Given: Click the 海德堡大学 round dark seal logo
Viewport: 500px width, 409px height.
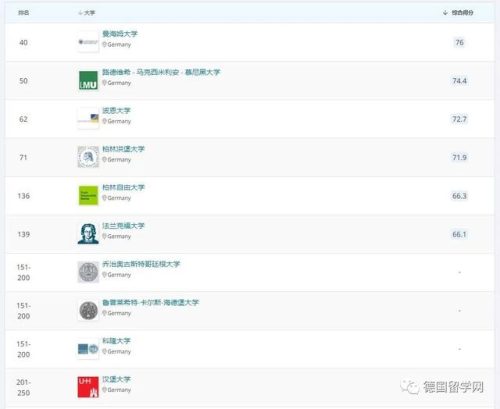Looking at the screenshot, I should [88, 310].
